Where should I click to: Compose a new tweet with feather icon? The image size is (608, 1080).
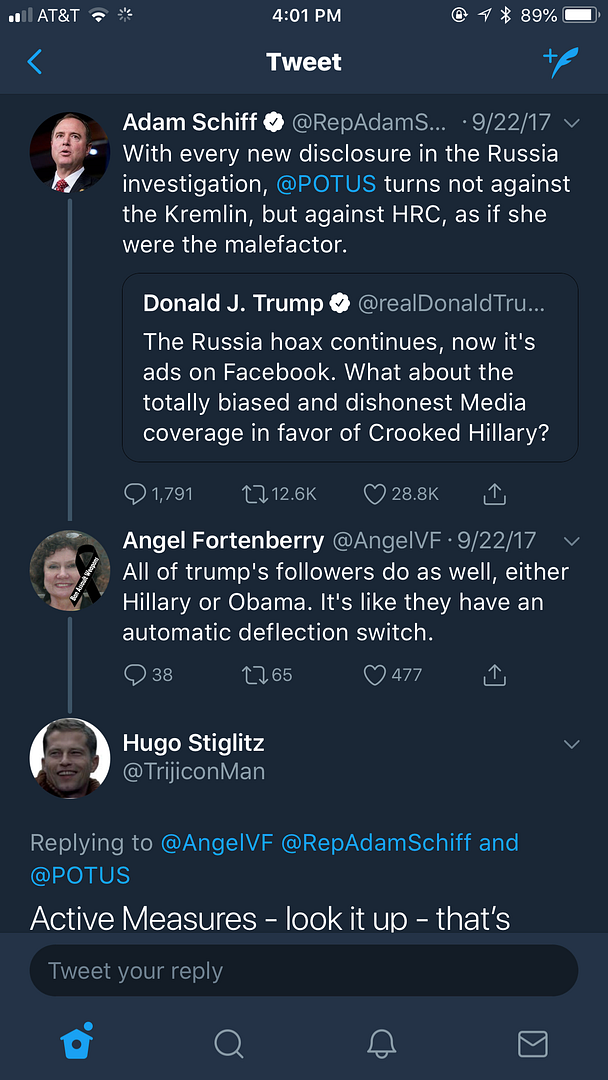coord(561,62)
